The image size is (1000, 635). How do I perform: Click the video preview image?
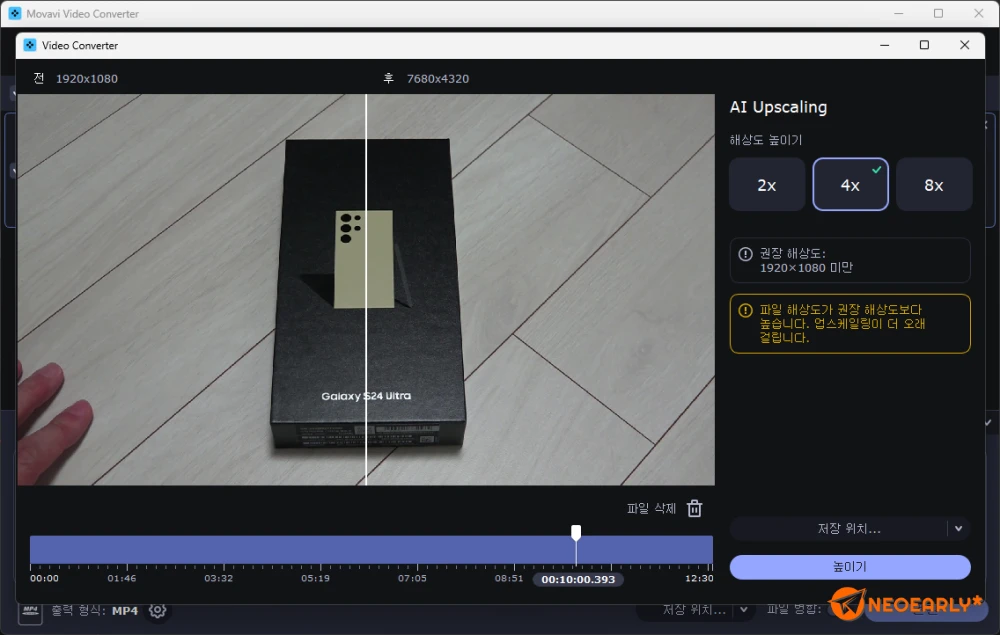[x=366, y=289]
